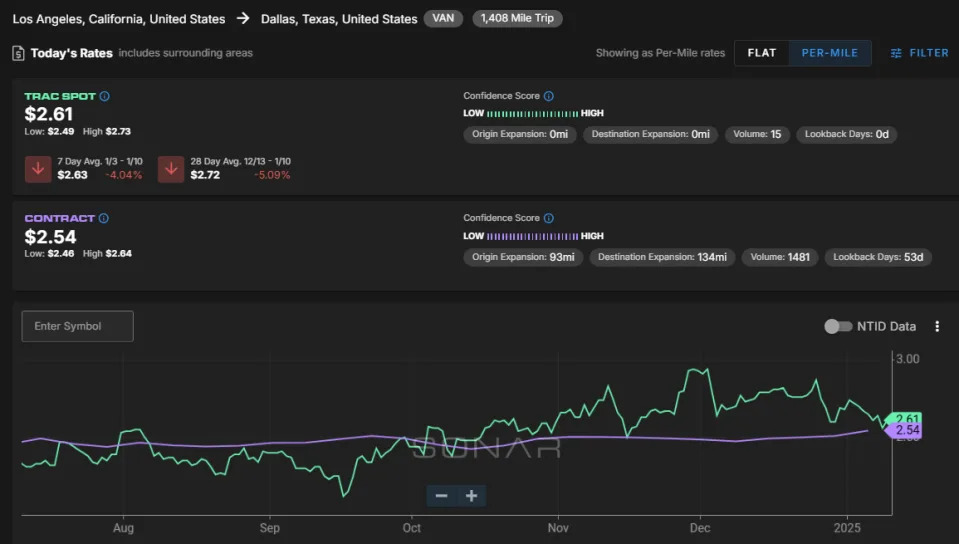The image size is (959, 544).
Task: Open the FILTER options
Action: tap(919, 53)
